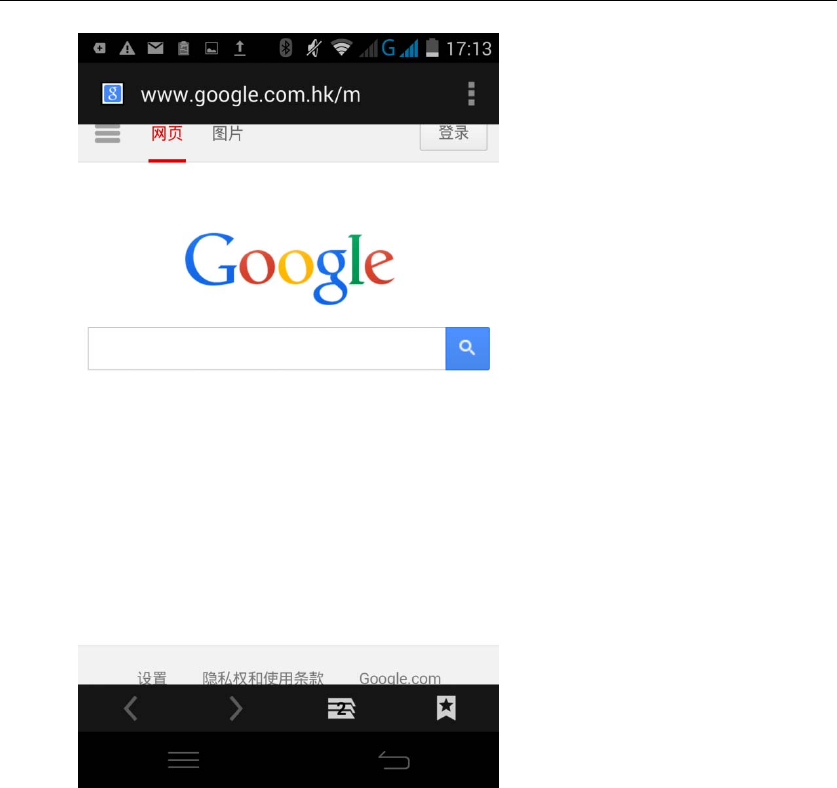Open 隐私权和使用条款 link
The height and width of the screenshot is (788, 837).
(263, 677)
